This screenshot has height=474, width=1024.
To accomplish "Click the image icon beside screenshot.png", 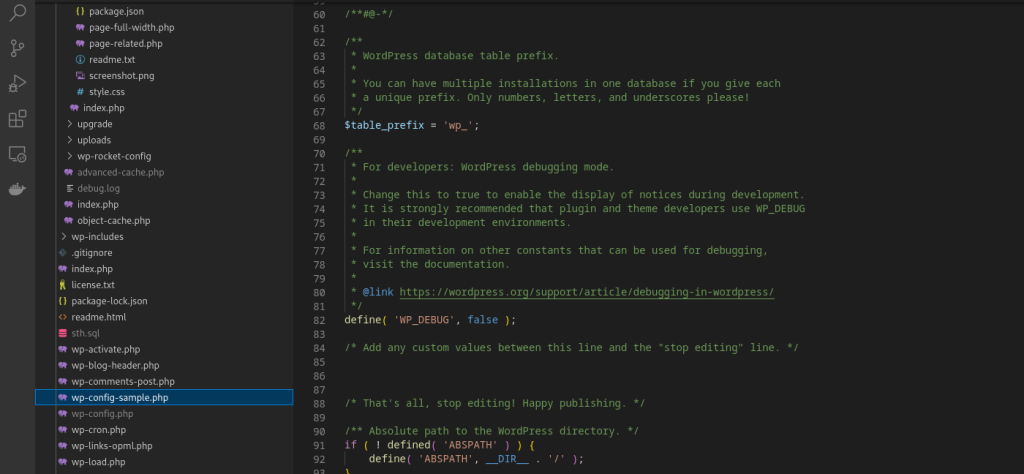I will (x=80, y=76).
